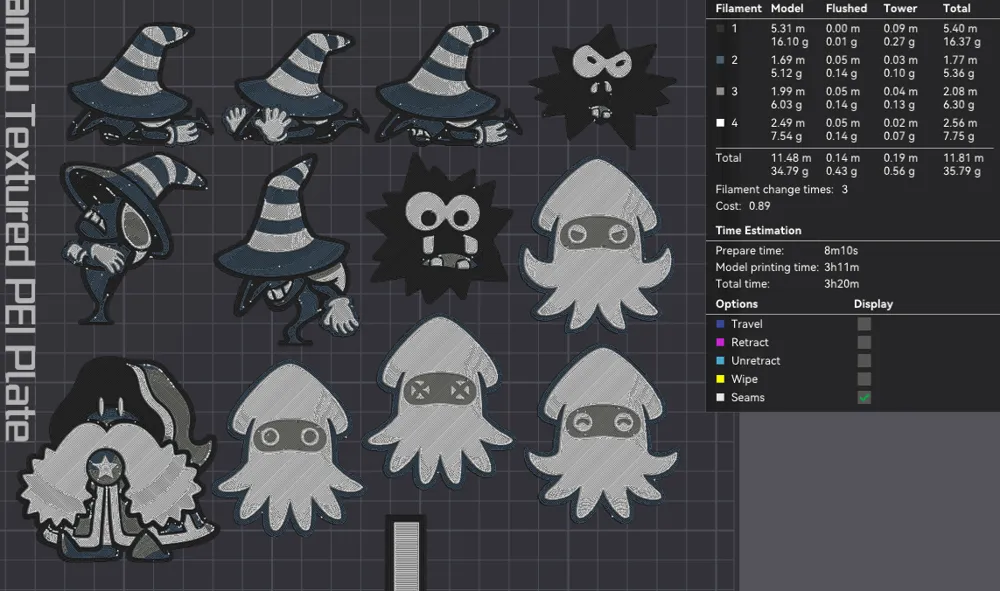
Task: Enable the Travel display checkbox
Action: pyautogui.click(x=864, y=324)
